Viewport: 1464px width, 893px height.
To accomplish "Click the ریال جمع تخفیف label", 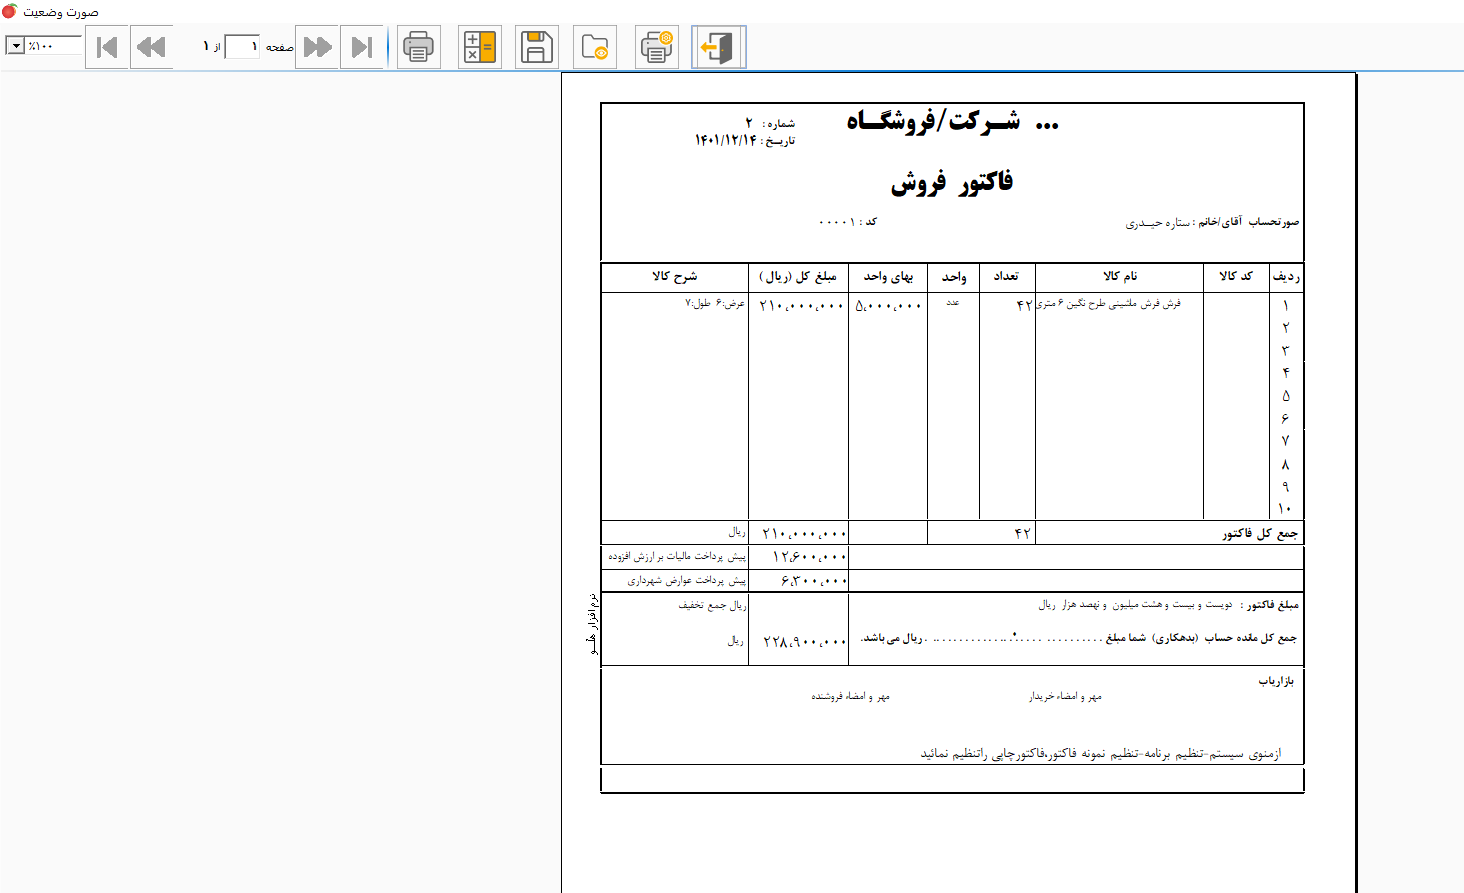I will (712, 605).
